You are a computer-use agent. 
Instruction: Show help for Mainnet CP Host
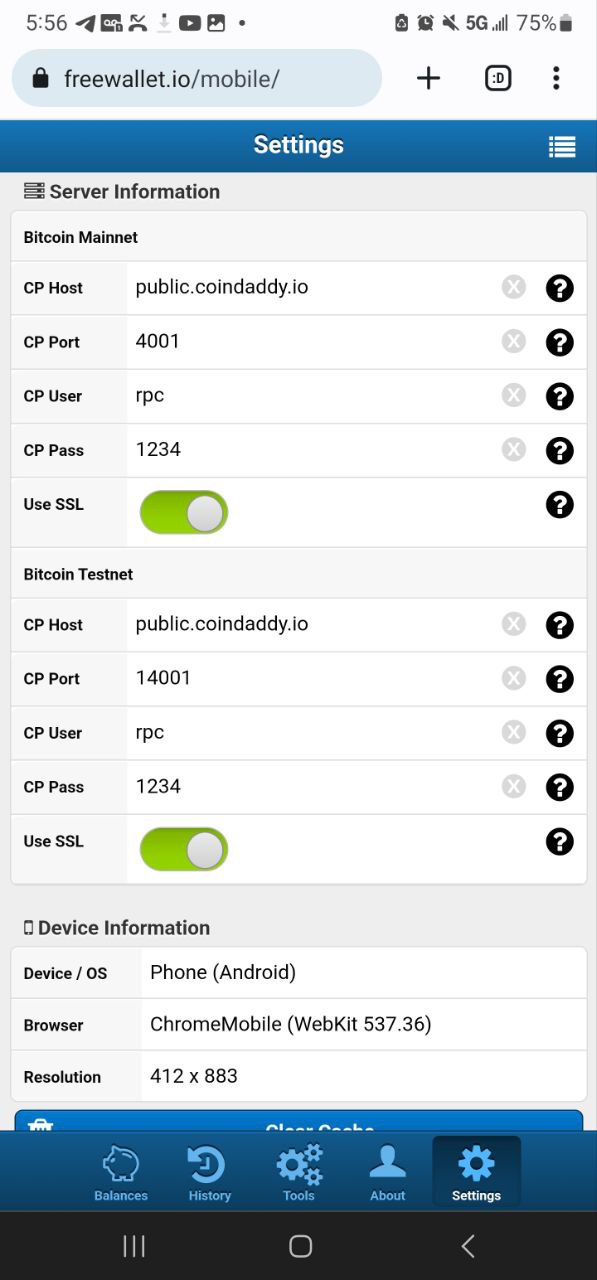pyautogui.click(x=560, y=288)
